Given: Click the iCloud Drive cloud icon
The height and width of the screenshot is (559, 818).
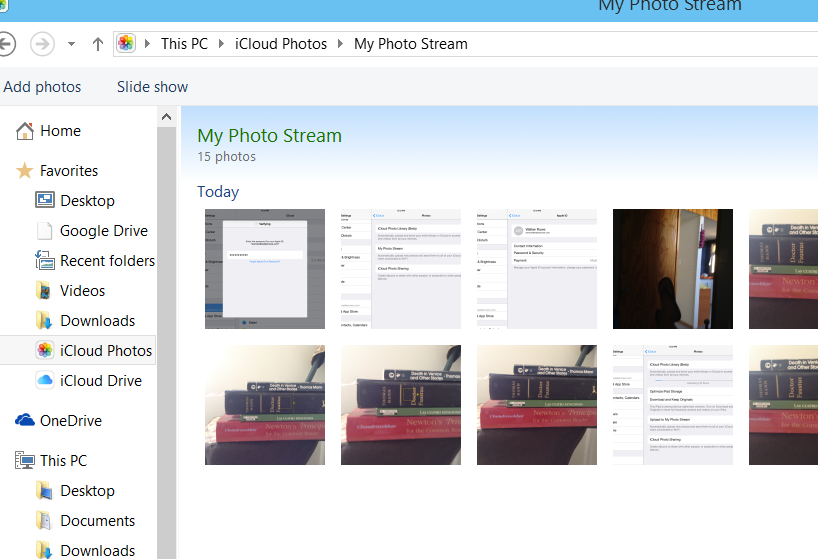Looking at the screenshot, I should click(45, 380).
